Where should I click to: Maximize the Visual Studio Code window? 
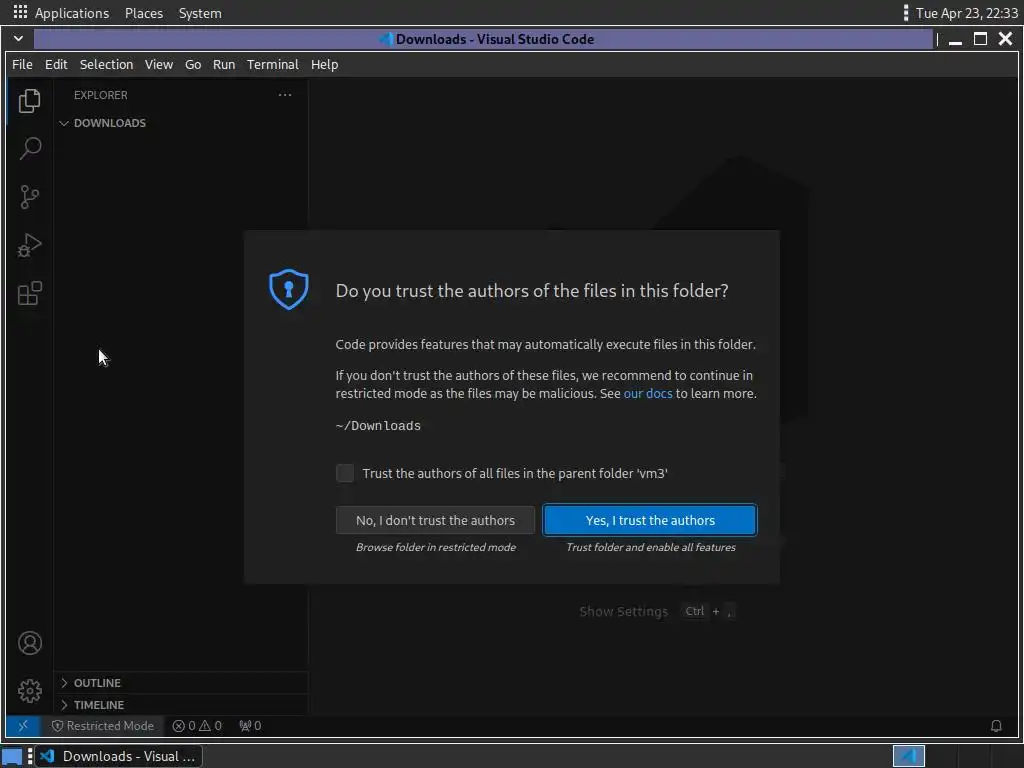click(980, 39)
